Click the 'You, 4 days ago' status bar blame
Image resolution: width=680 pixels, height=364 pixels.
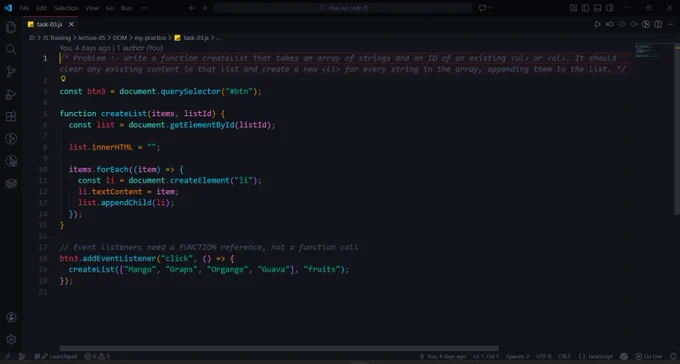click(442, 356)
